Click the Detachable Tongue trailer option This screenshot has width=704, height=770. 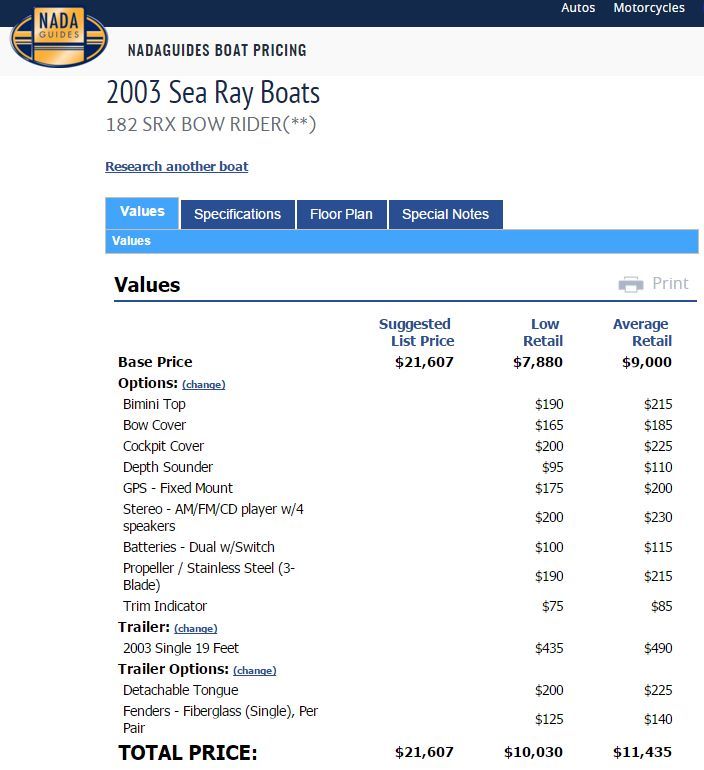click(181, 690)
